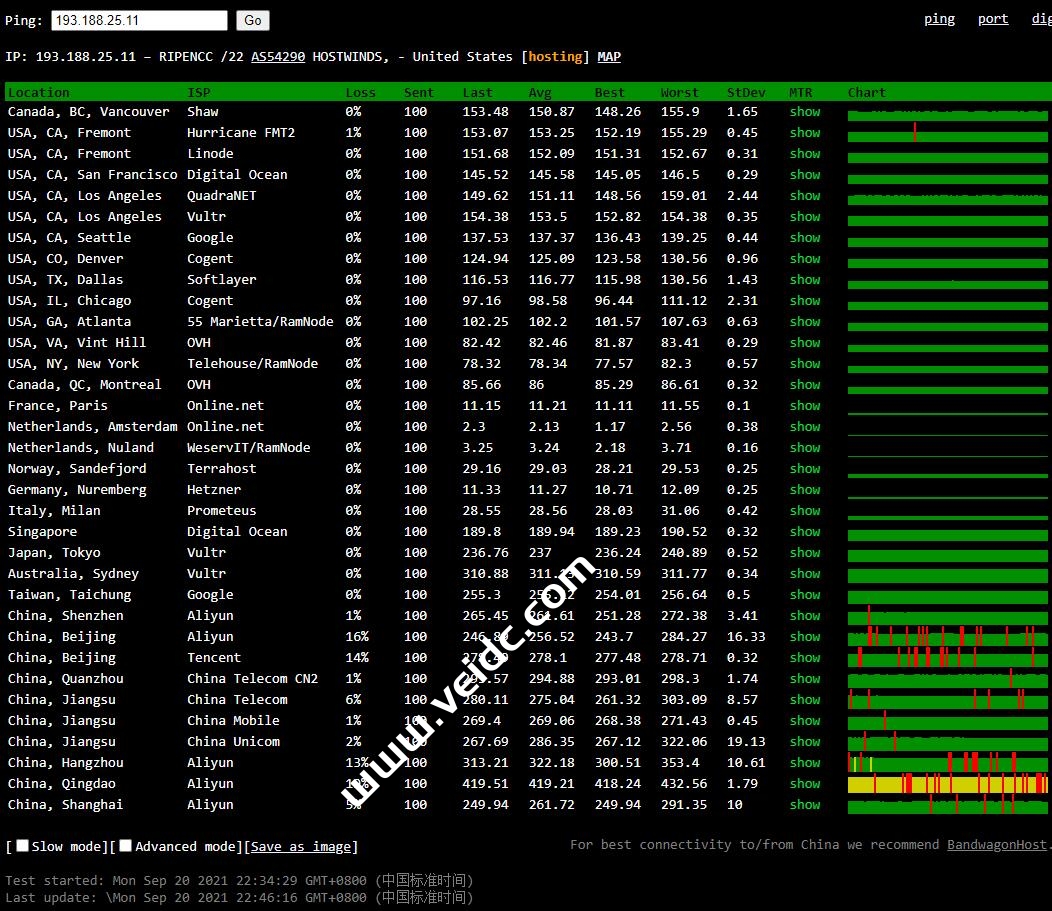Click the Go button next to Ping field
The height and width of the screenshot is (911, 1052).
[253, 20]
